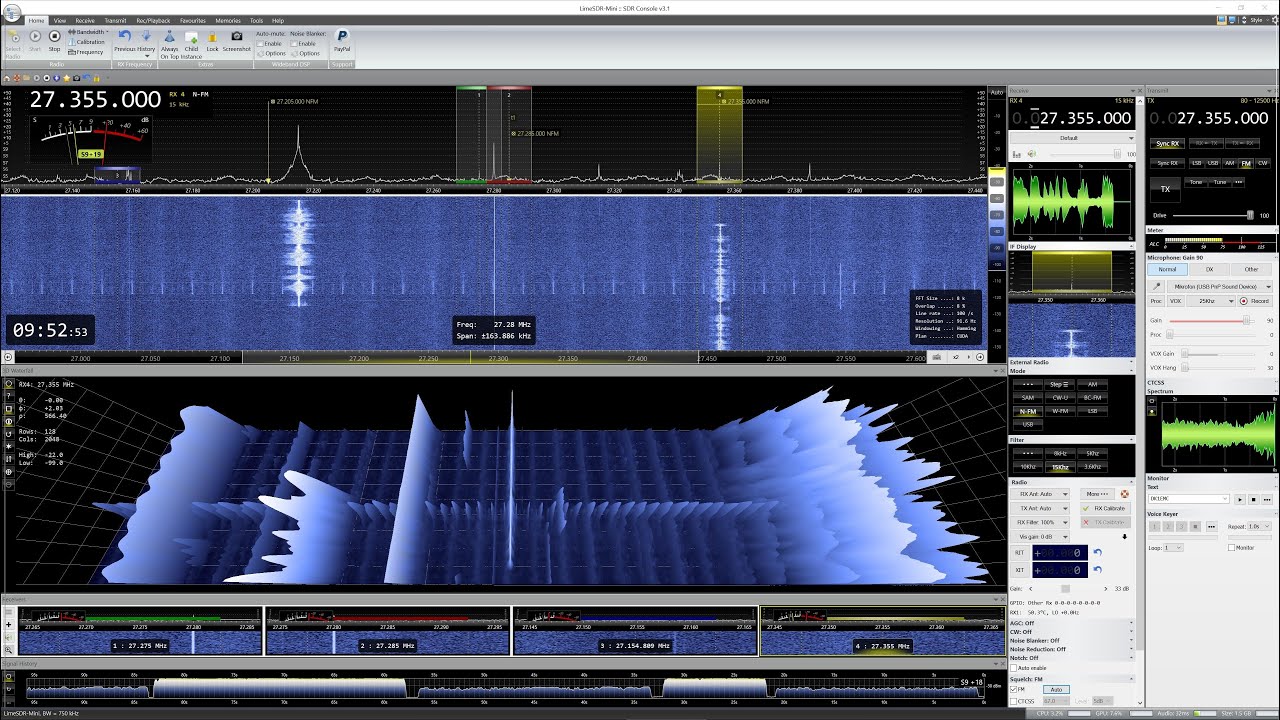
Task: Enable the Voice Keyer Monitor checkbox
Action: click(x=1232, y=548)
